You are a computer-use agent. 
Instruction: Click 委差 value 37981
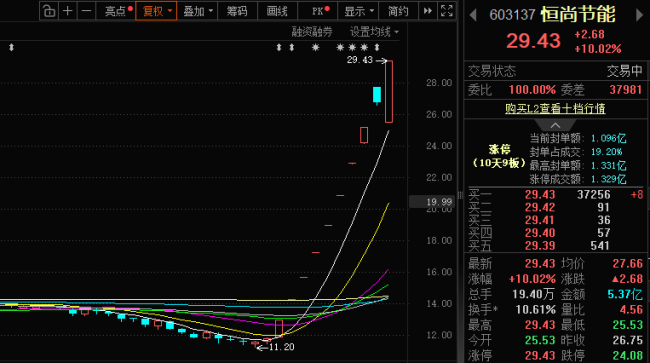click(626, 90)
